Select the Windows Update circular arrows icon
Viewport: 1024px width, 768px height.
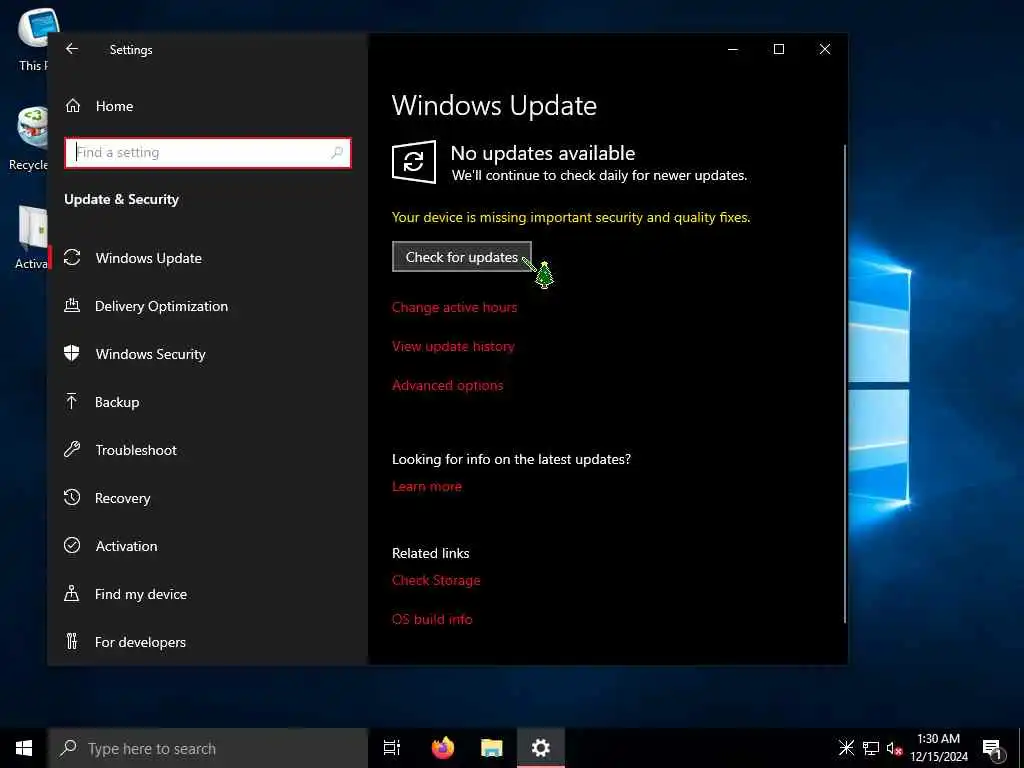tap(72, 257)
